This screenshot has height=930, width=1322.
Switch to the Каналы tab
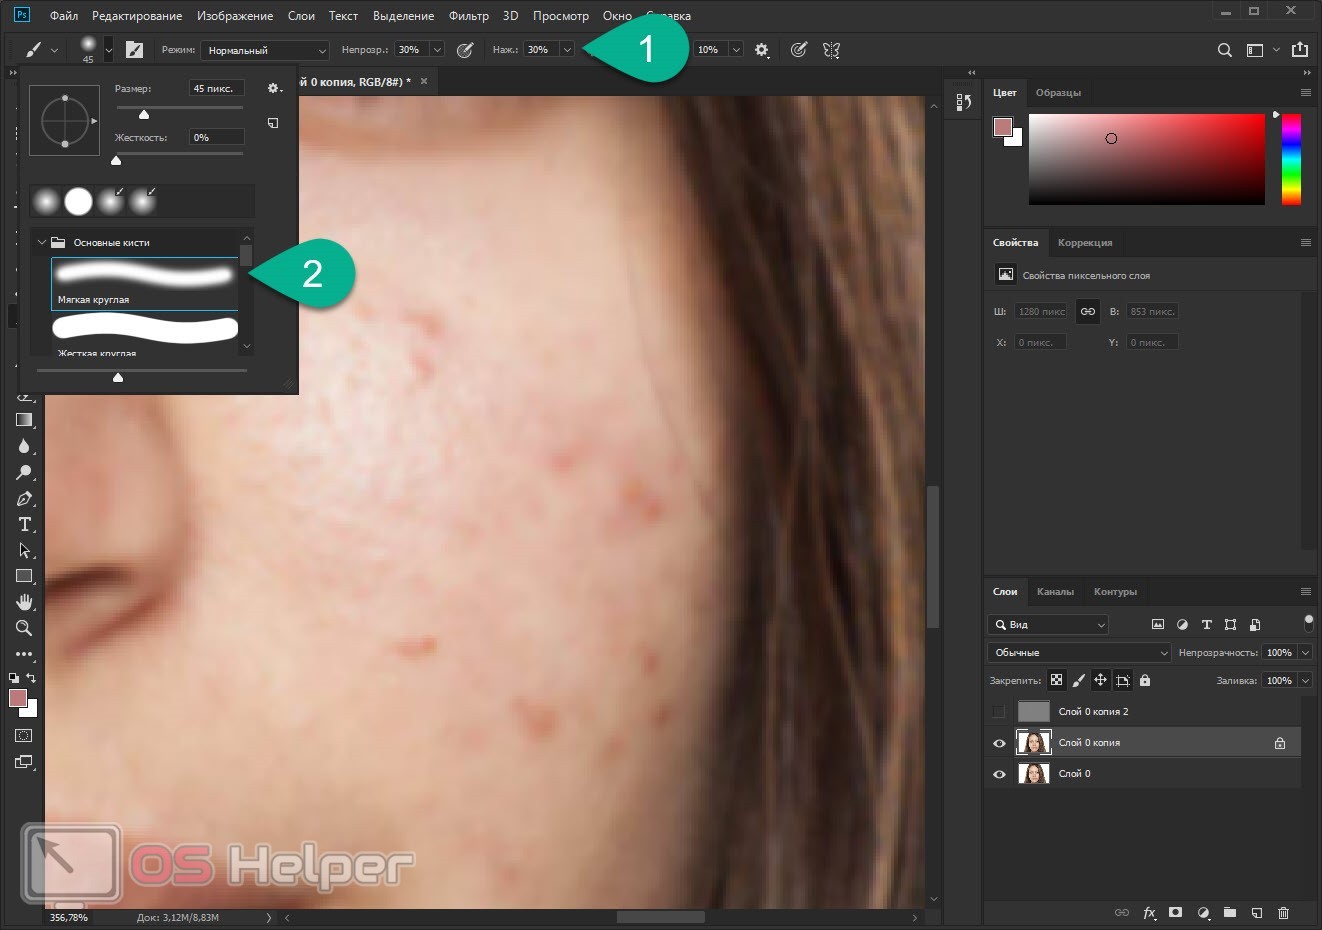point(1055,592)
